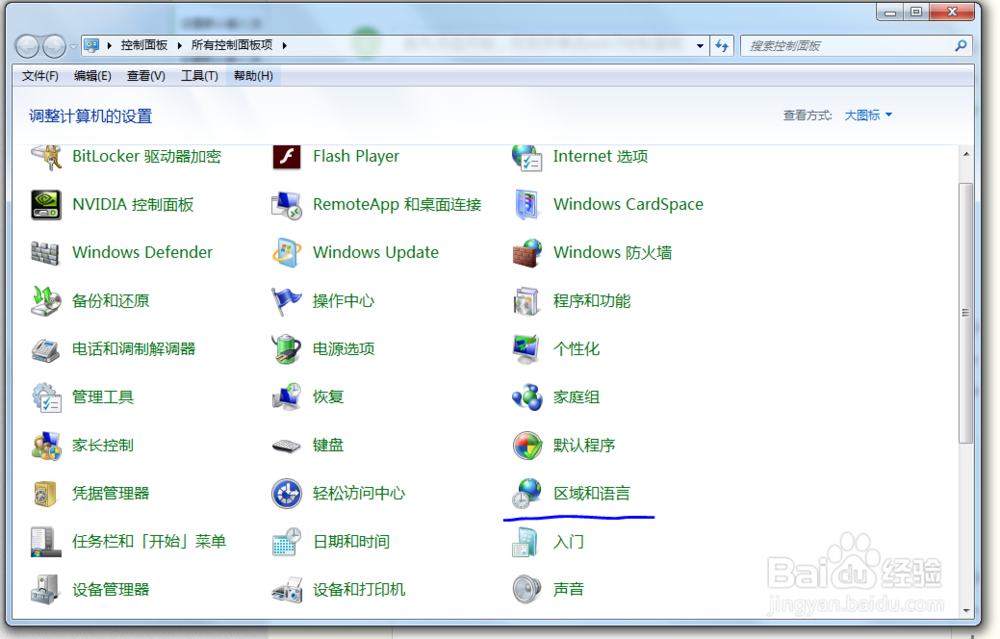
Task: Open the Internet 选项 globe icon
Action: pyautogui.click(x=527, y=157)
